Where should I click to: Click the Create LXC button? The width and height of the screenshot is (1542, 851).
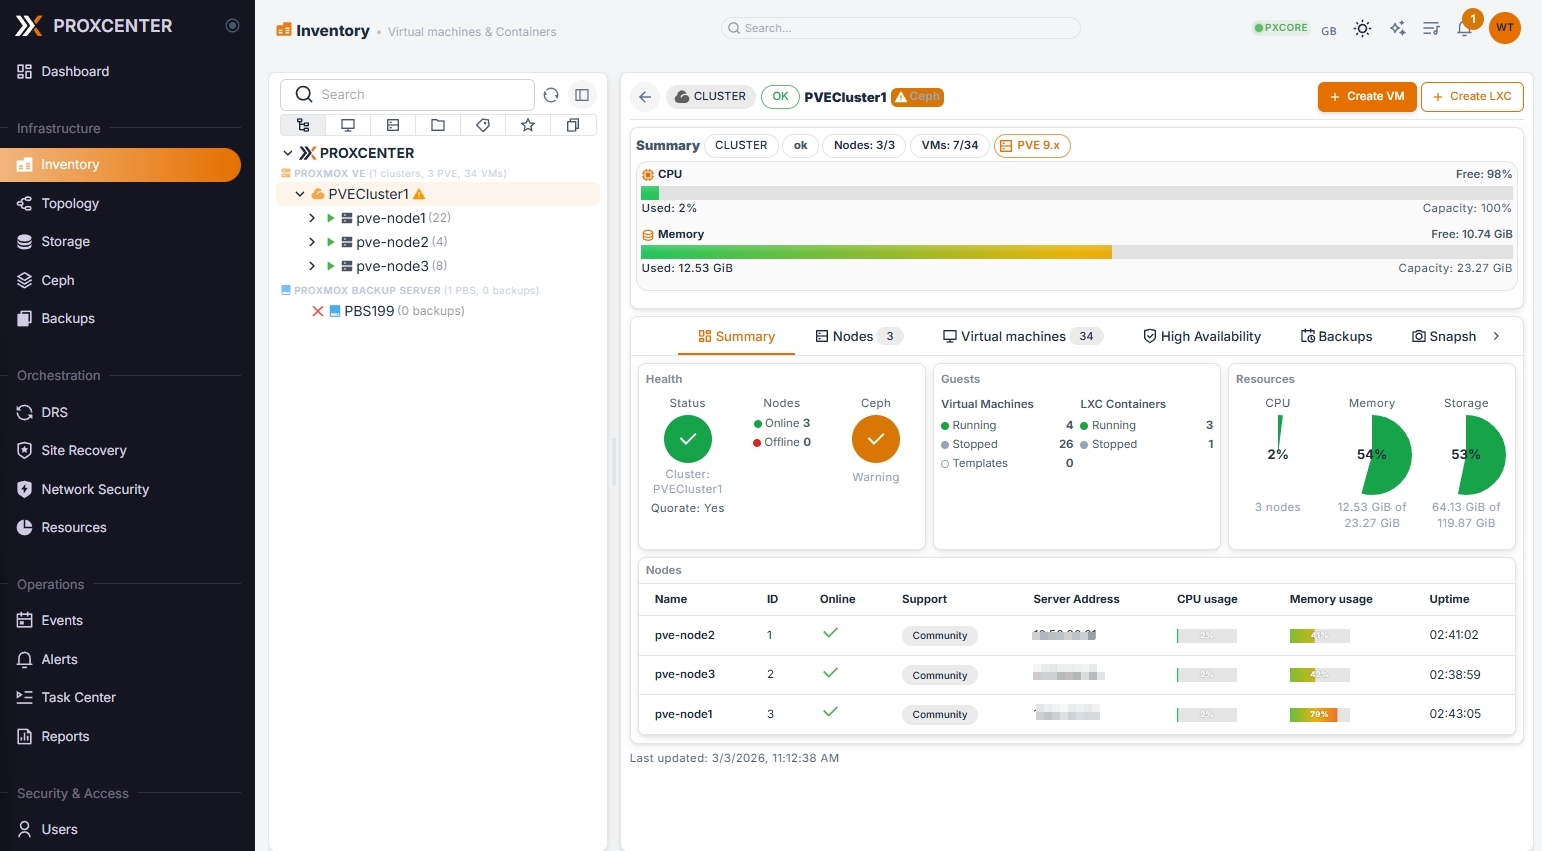[x=1471, y=97]
